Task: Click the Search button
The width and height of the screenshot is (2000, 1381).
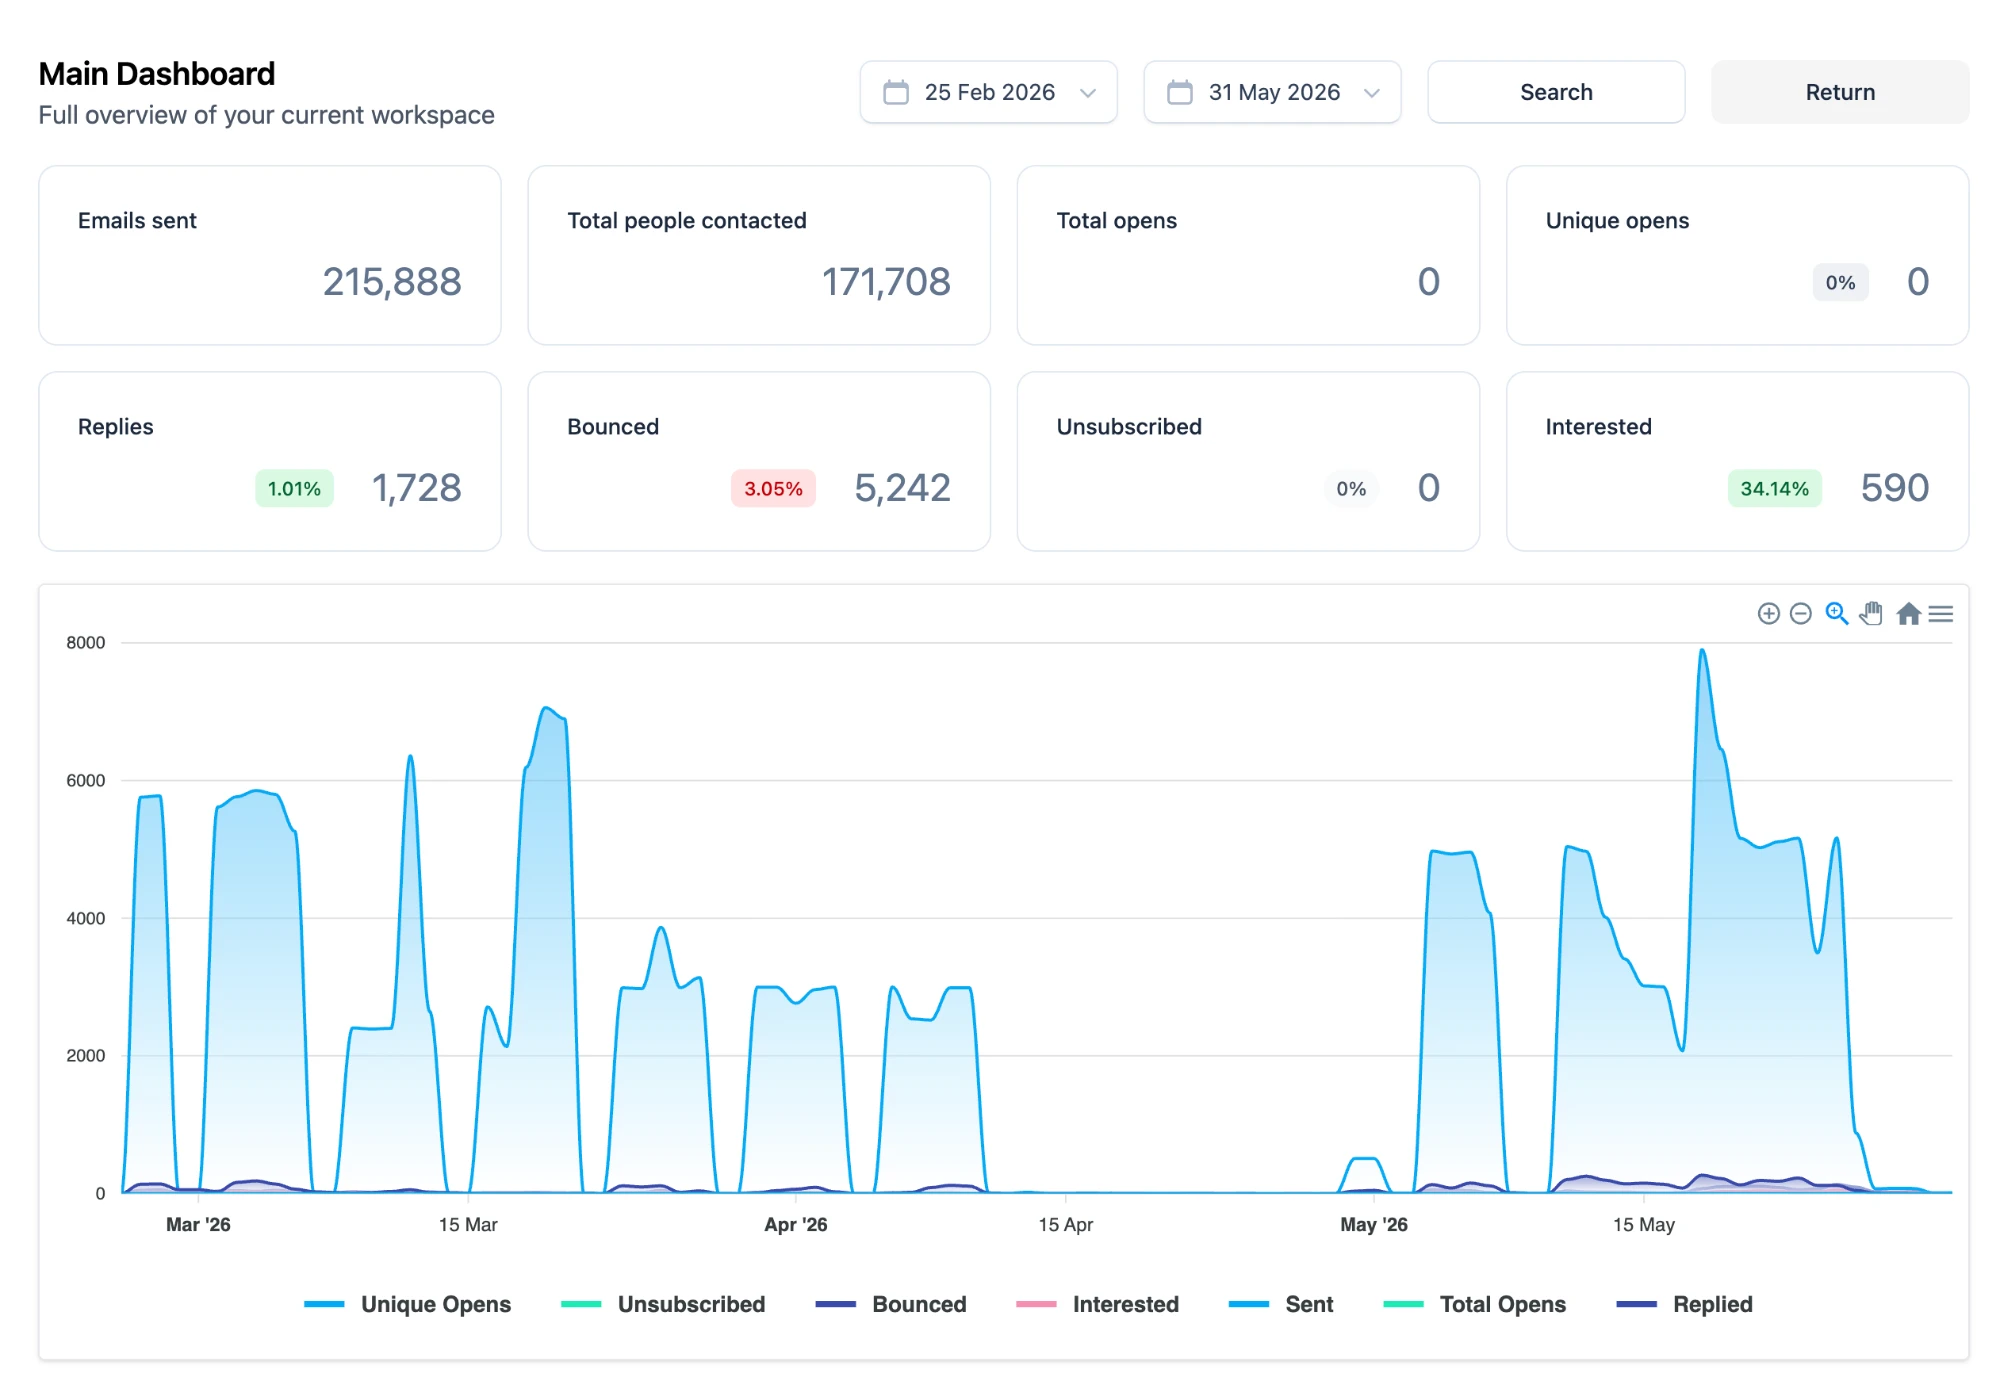Action: (1556, 92)
